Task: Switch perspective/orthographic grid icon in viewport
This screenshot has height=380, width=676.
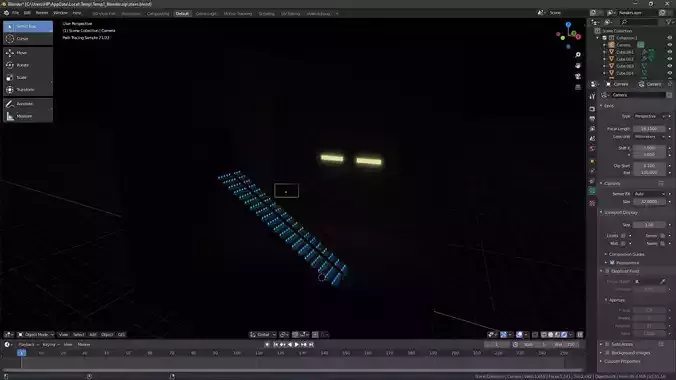Action: pos(578,87)
